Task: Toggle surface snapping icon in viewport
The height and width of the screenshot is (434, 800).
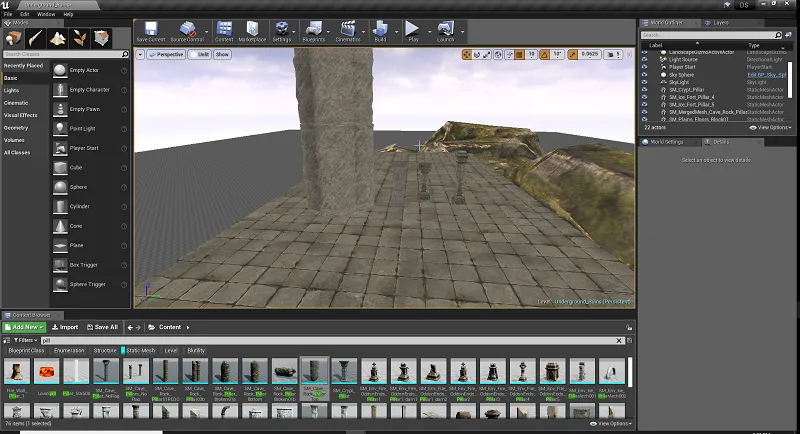Action: click(509, 55)
